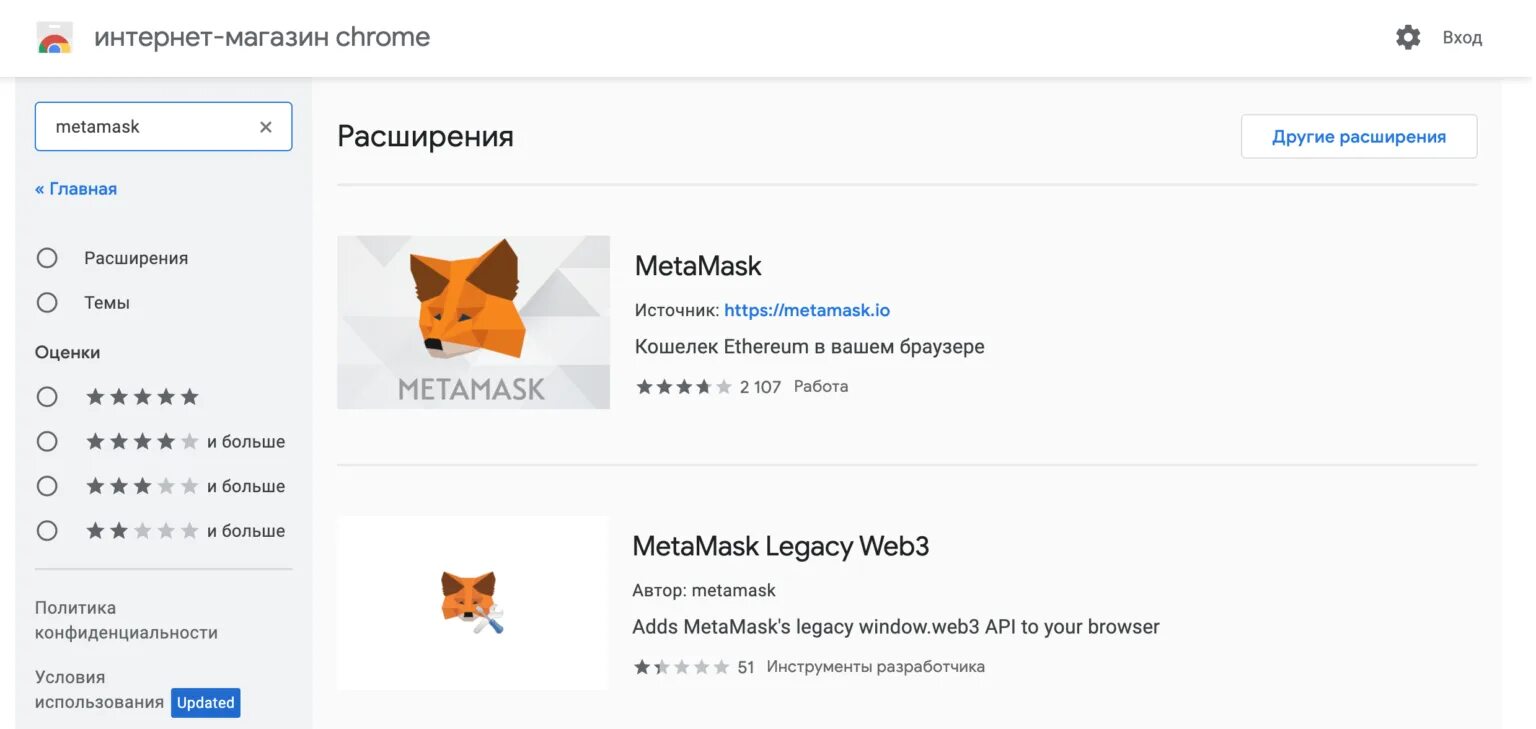Click MetaMask's star rating
1536x729 pixels.
tap(684, 387)
